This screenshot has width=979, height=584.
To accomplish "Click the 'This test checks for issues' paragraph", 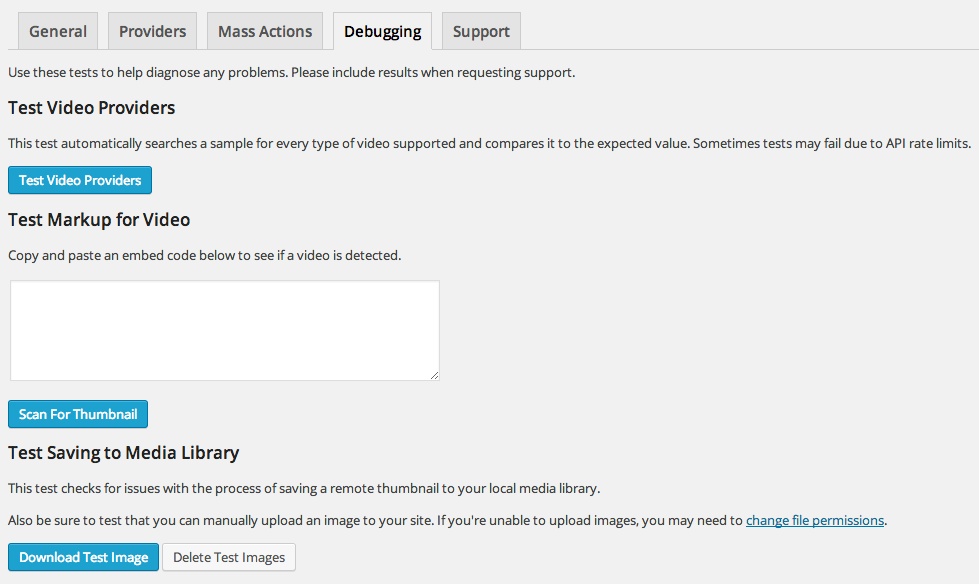I will 304,488.
